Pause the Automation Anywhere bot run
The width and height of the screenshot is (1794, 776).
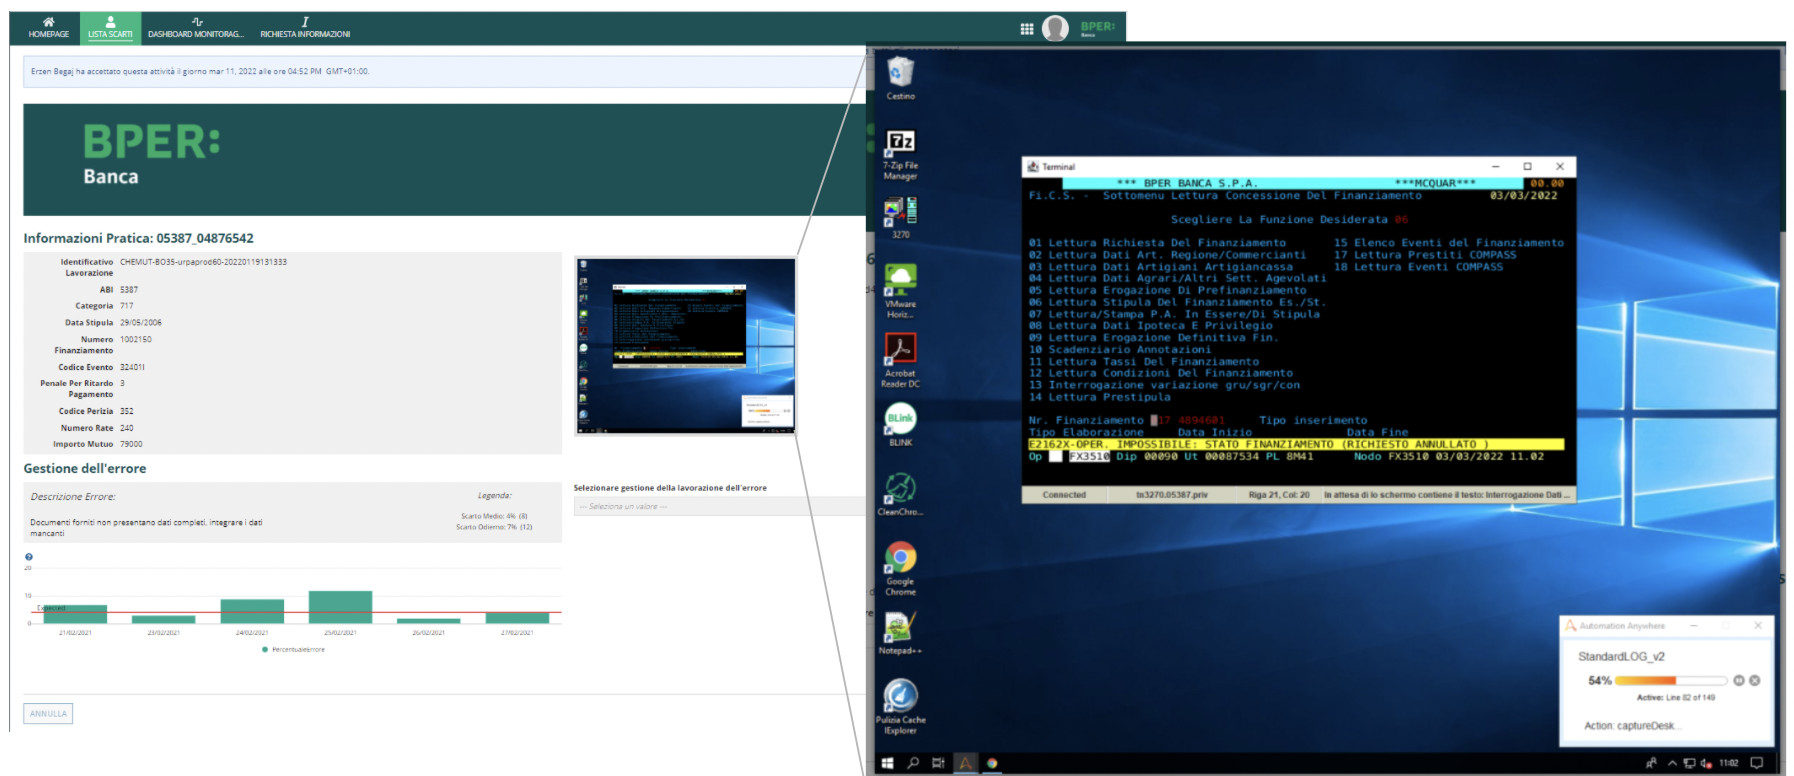(x=1739, y=680)
